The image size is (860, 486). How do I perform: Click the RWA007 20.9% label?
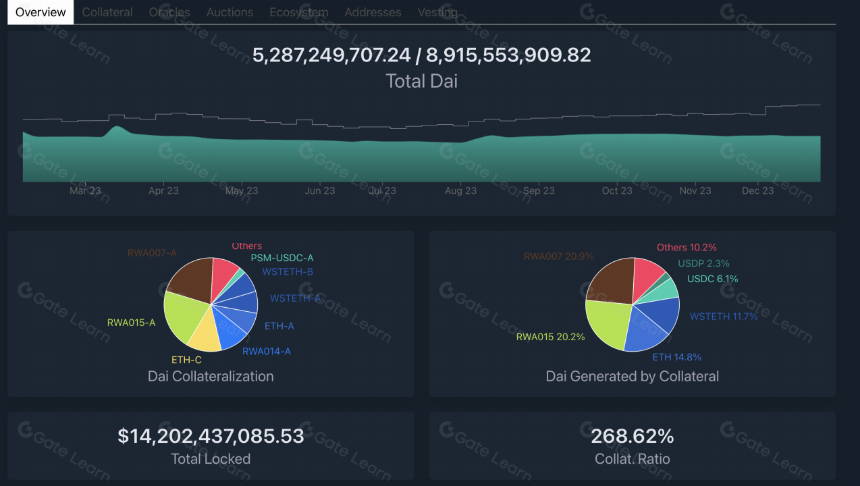tap(558, 256)
